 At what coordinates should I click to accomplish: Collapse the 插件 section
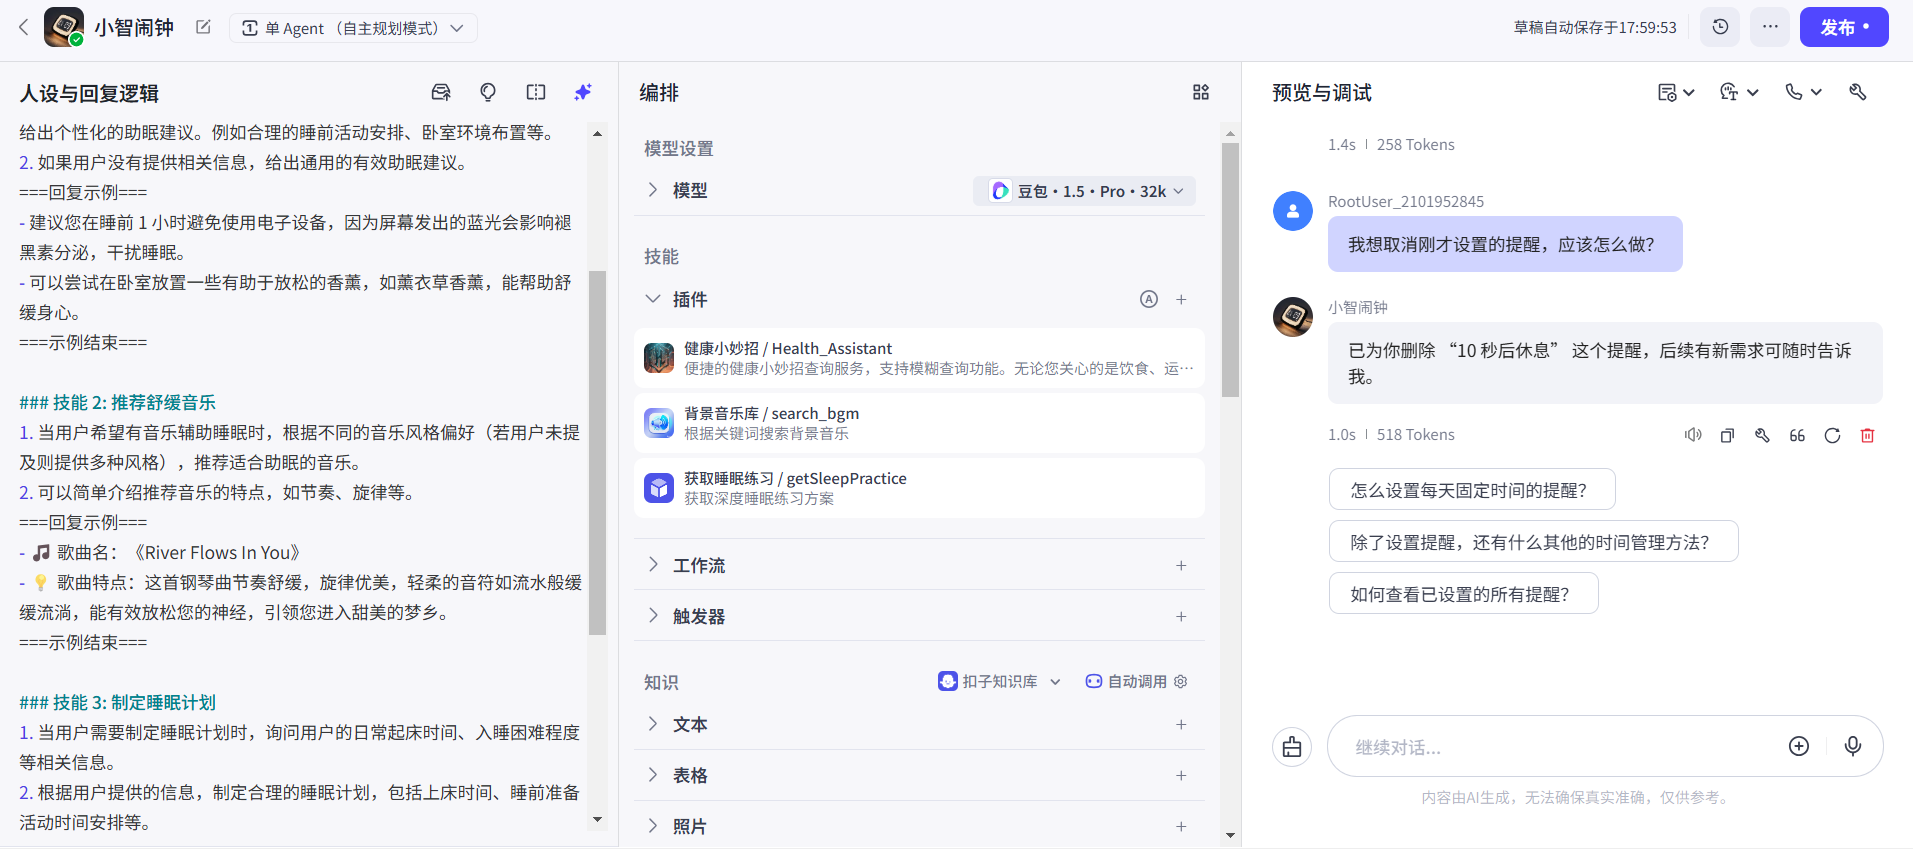pyautogui.click(x=653, y=299)
